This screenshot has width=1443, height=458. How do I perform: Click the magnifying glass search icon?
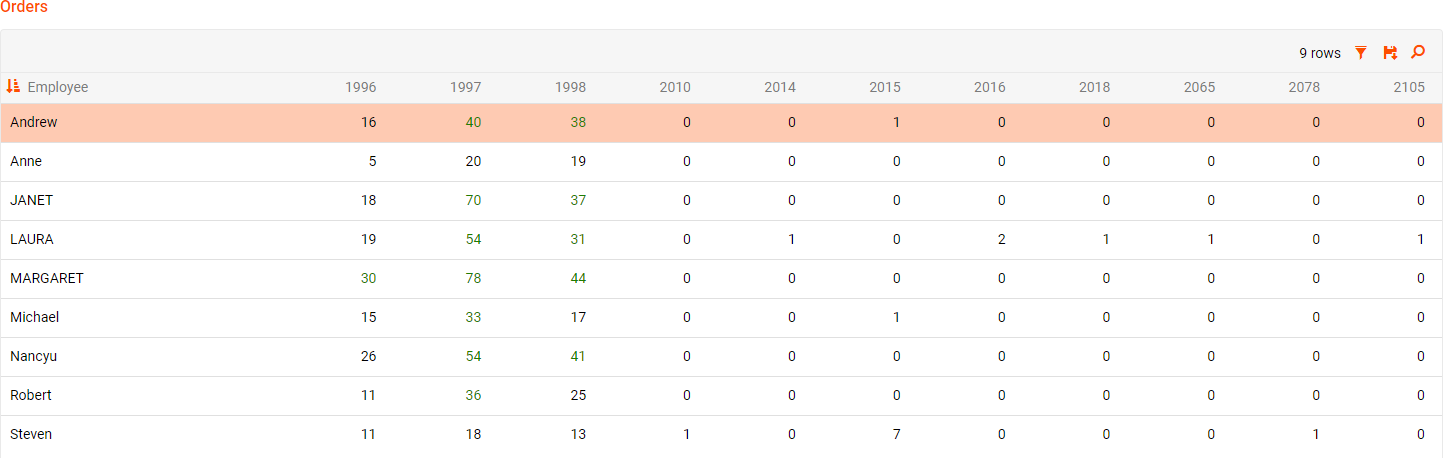pyautogui.click(x=1418, y=53)
